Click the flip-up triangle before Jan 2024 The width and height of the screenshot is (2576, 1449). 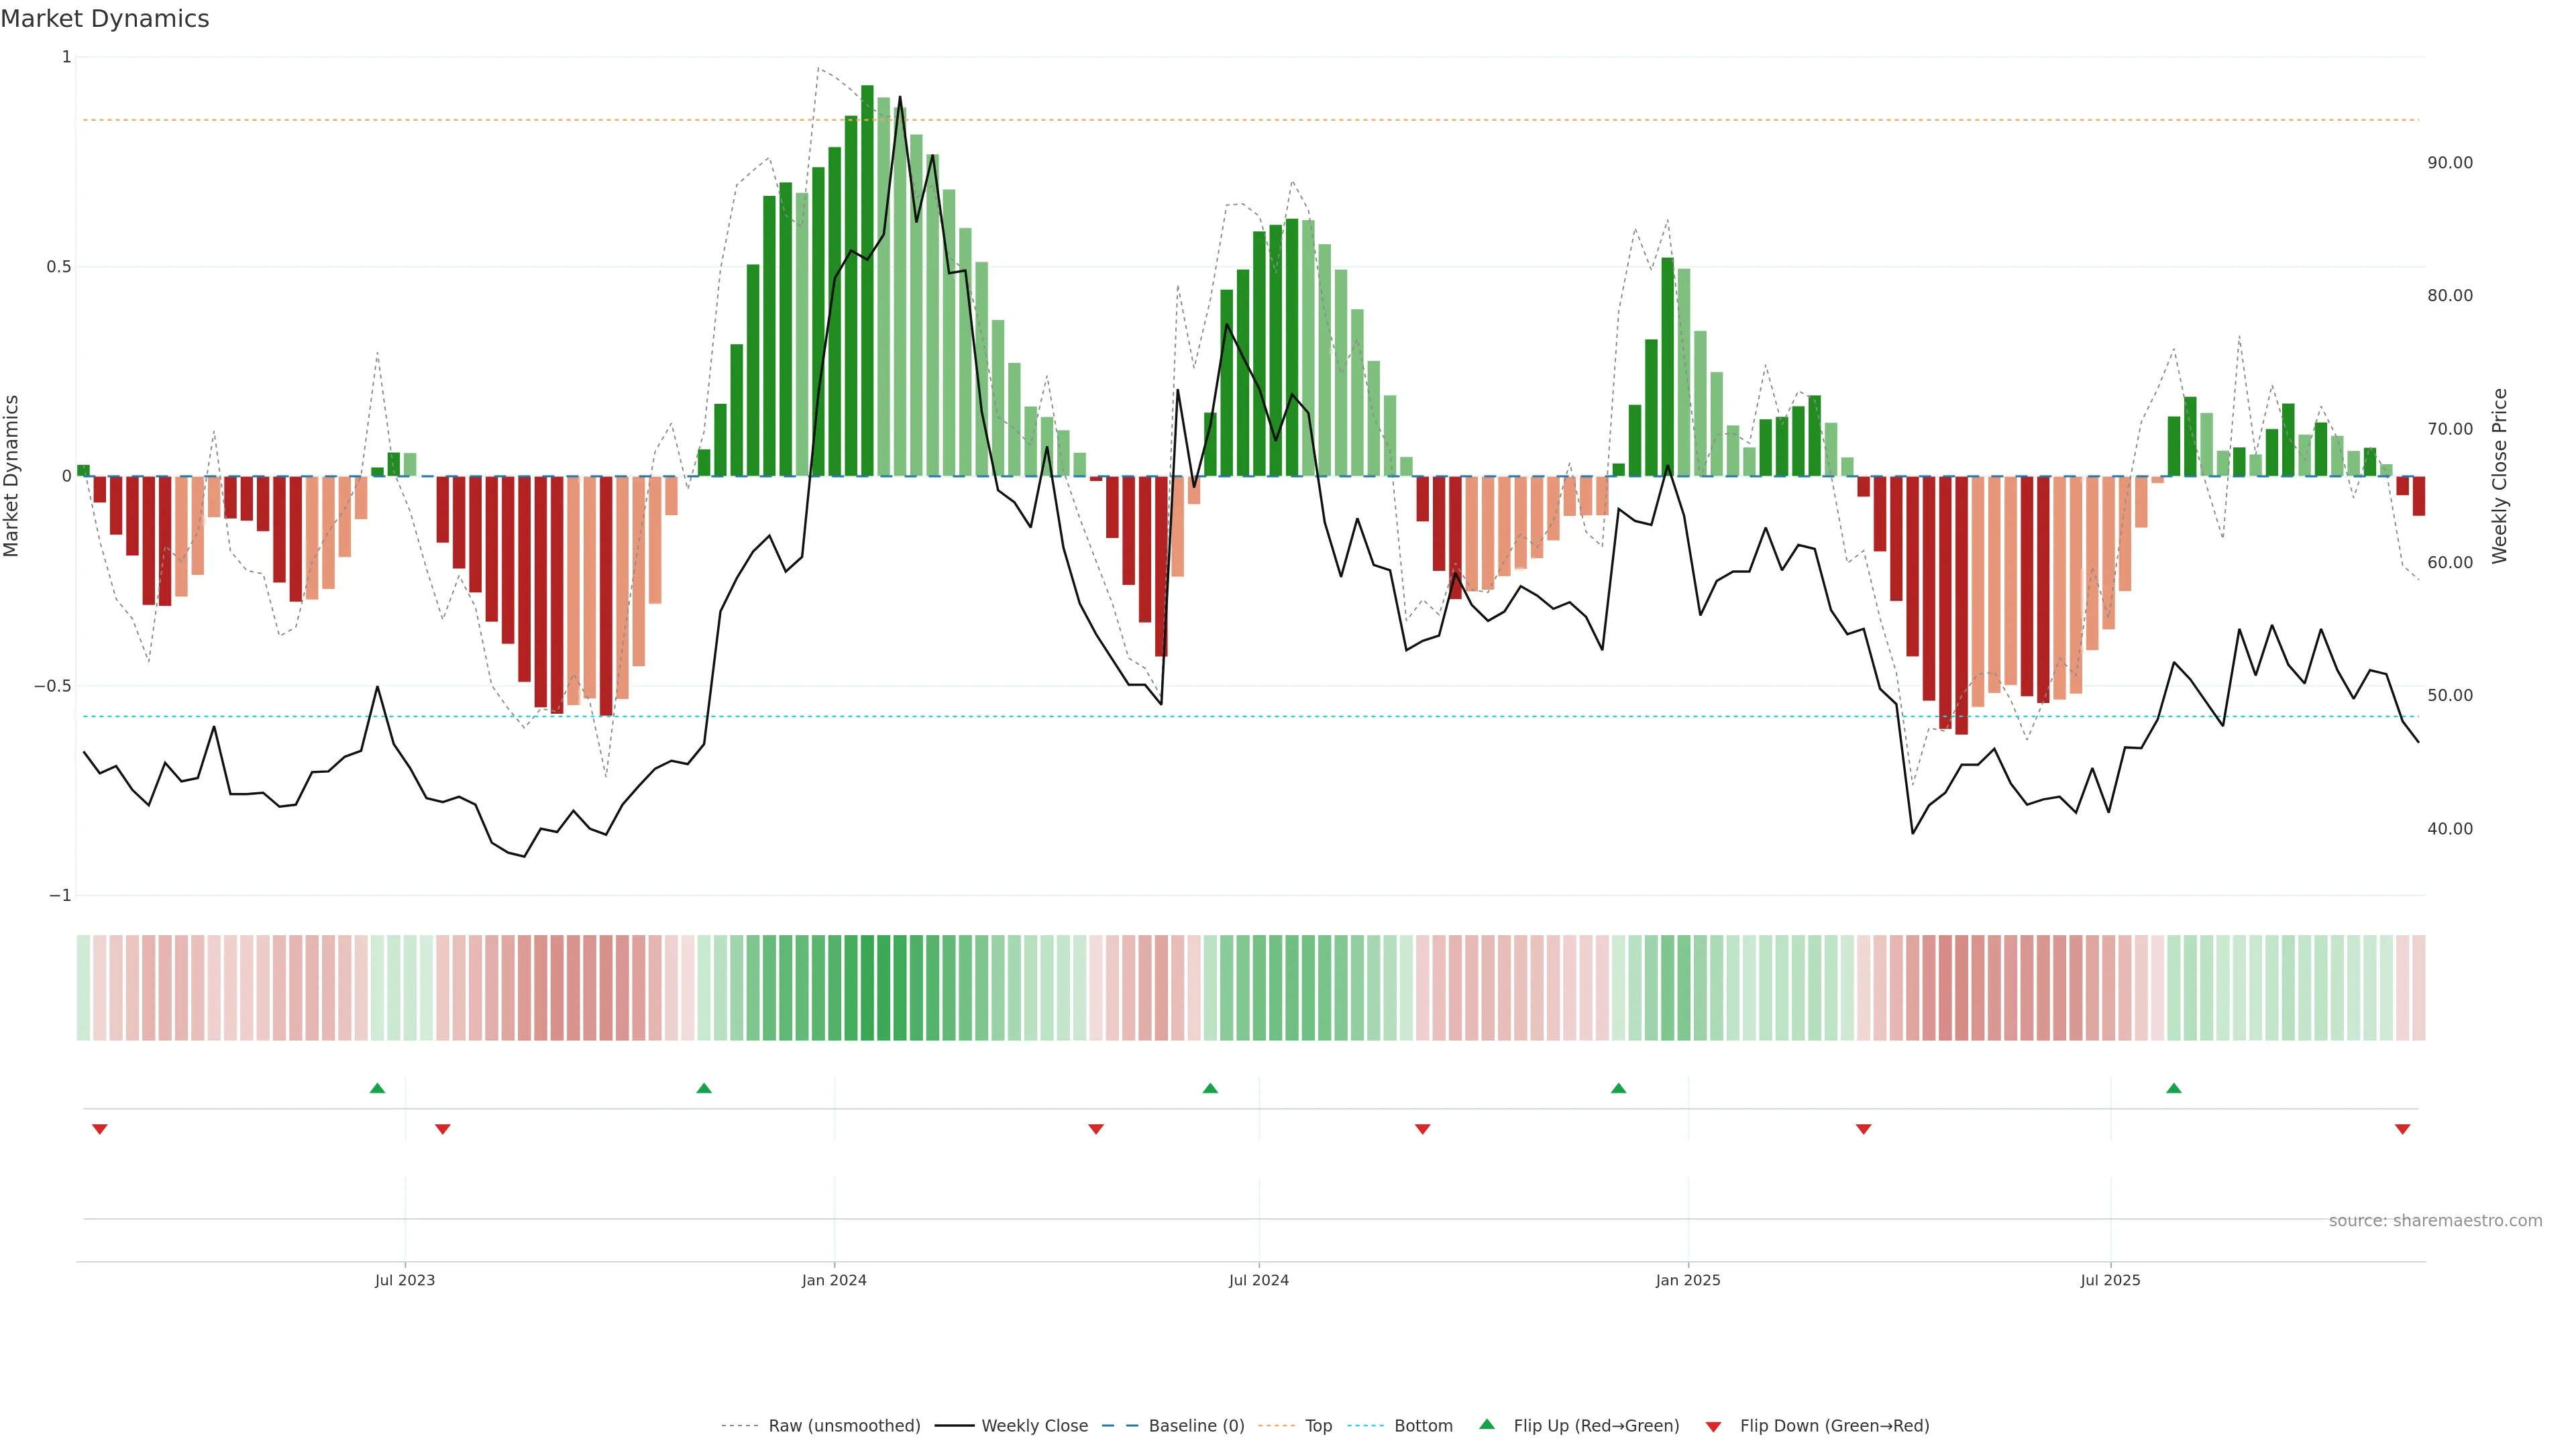point(704,1088)
